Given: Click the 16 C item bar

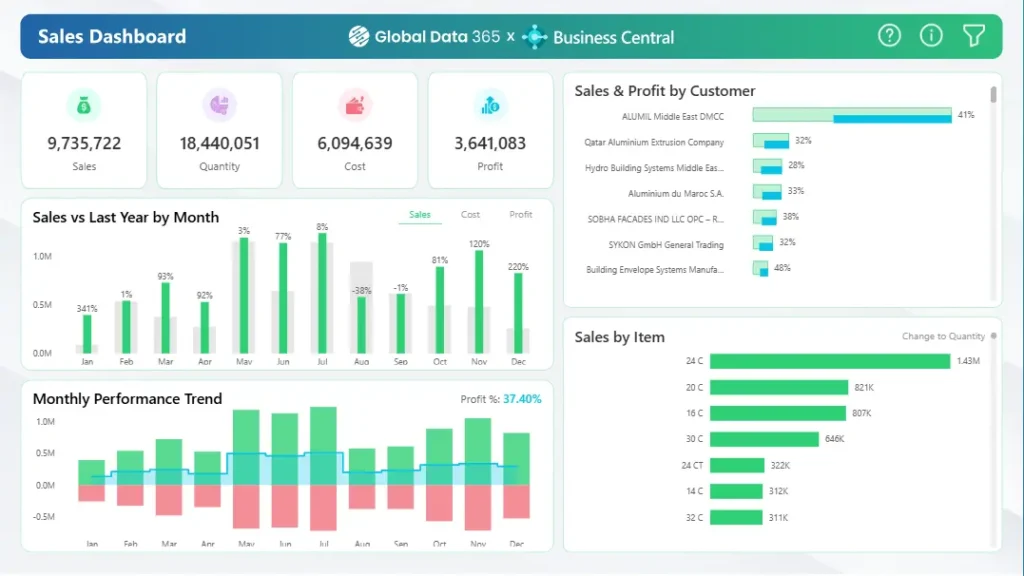Looking at the screenshot, I should tap(778, 413).
